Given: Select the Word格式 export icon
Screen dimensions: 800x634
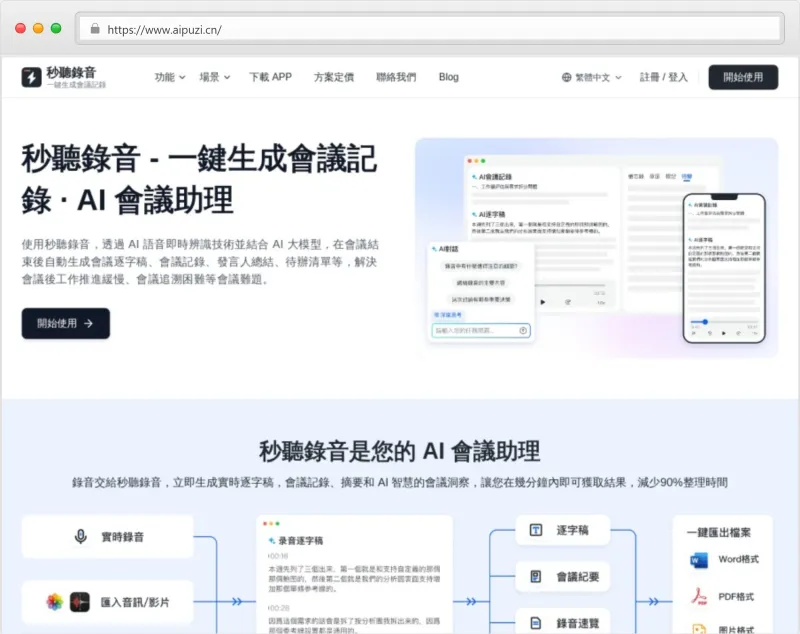Looking at the screenshot, I should point(699,560).
